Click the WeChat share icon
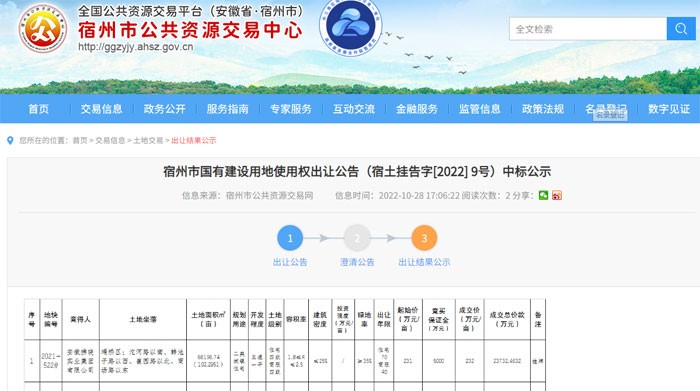This screenshot has width=700, height=391. click(x=543, y=196)
